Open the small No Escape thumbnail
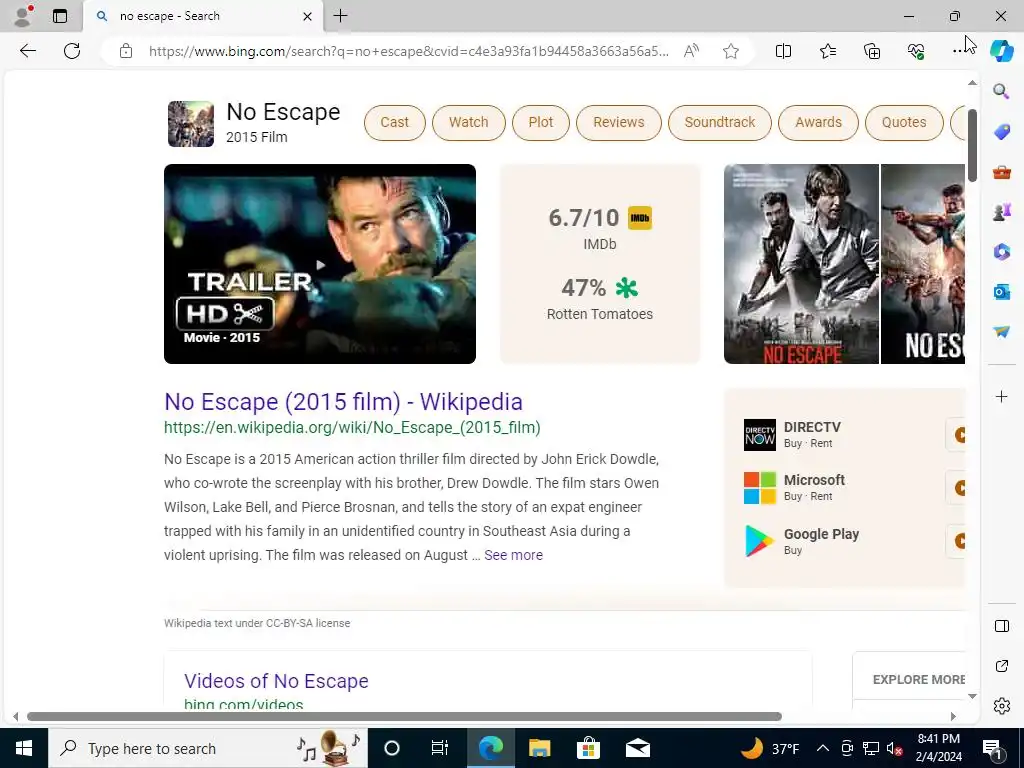 click(x=191, y=123)
